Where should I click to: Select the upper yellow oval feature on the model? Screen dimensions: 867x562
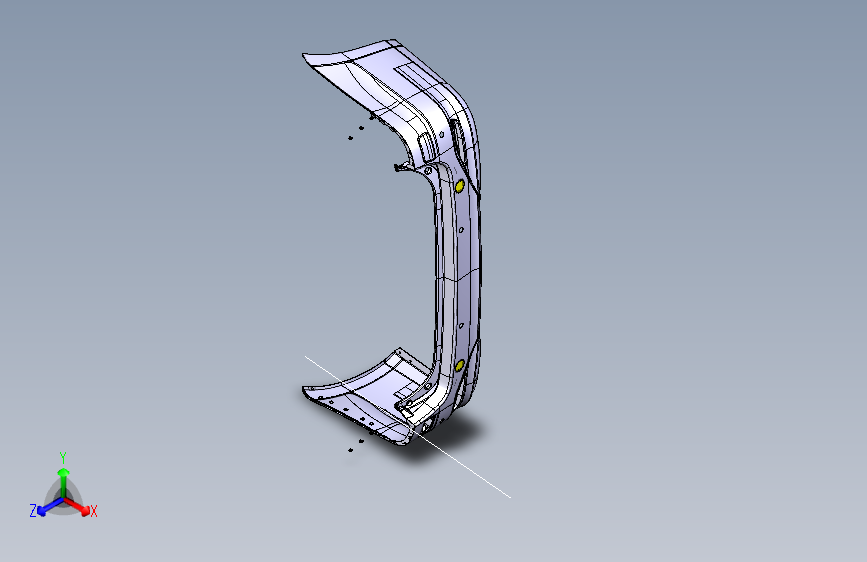[460, 186]
